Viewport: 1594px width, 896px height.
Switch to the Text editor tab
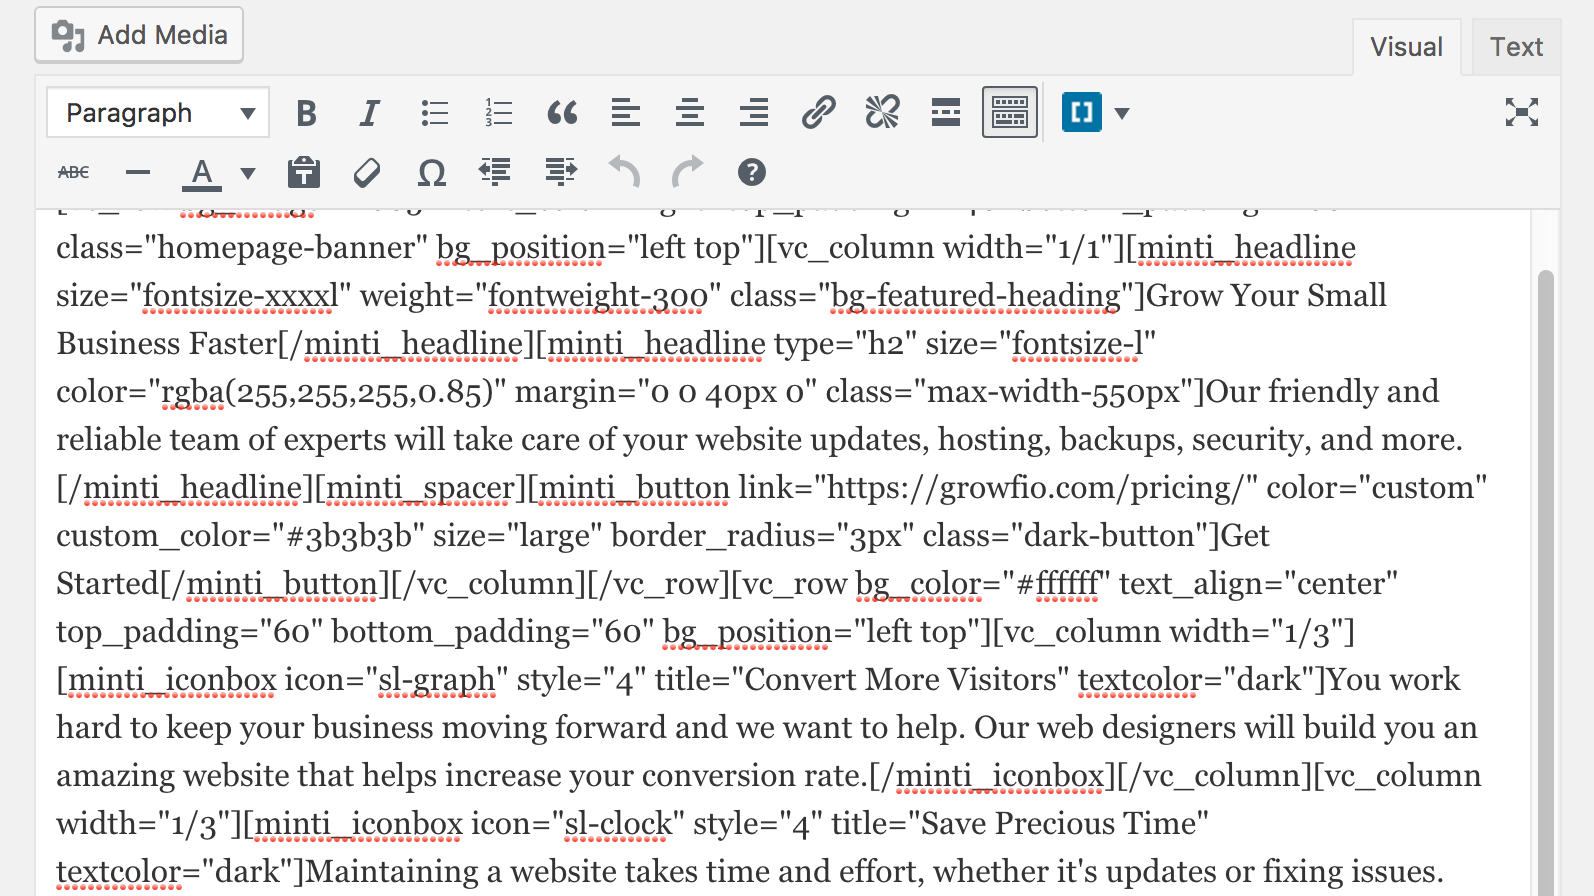point(1516,47)
